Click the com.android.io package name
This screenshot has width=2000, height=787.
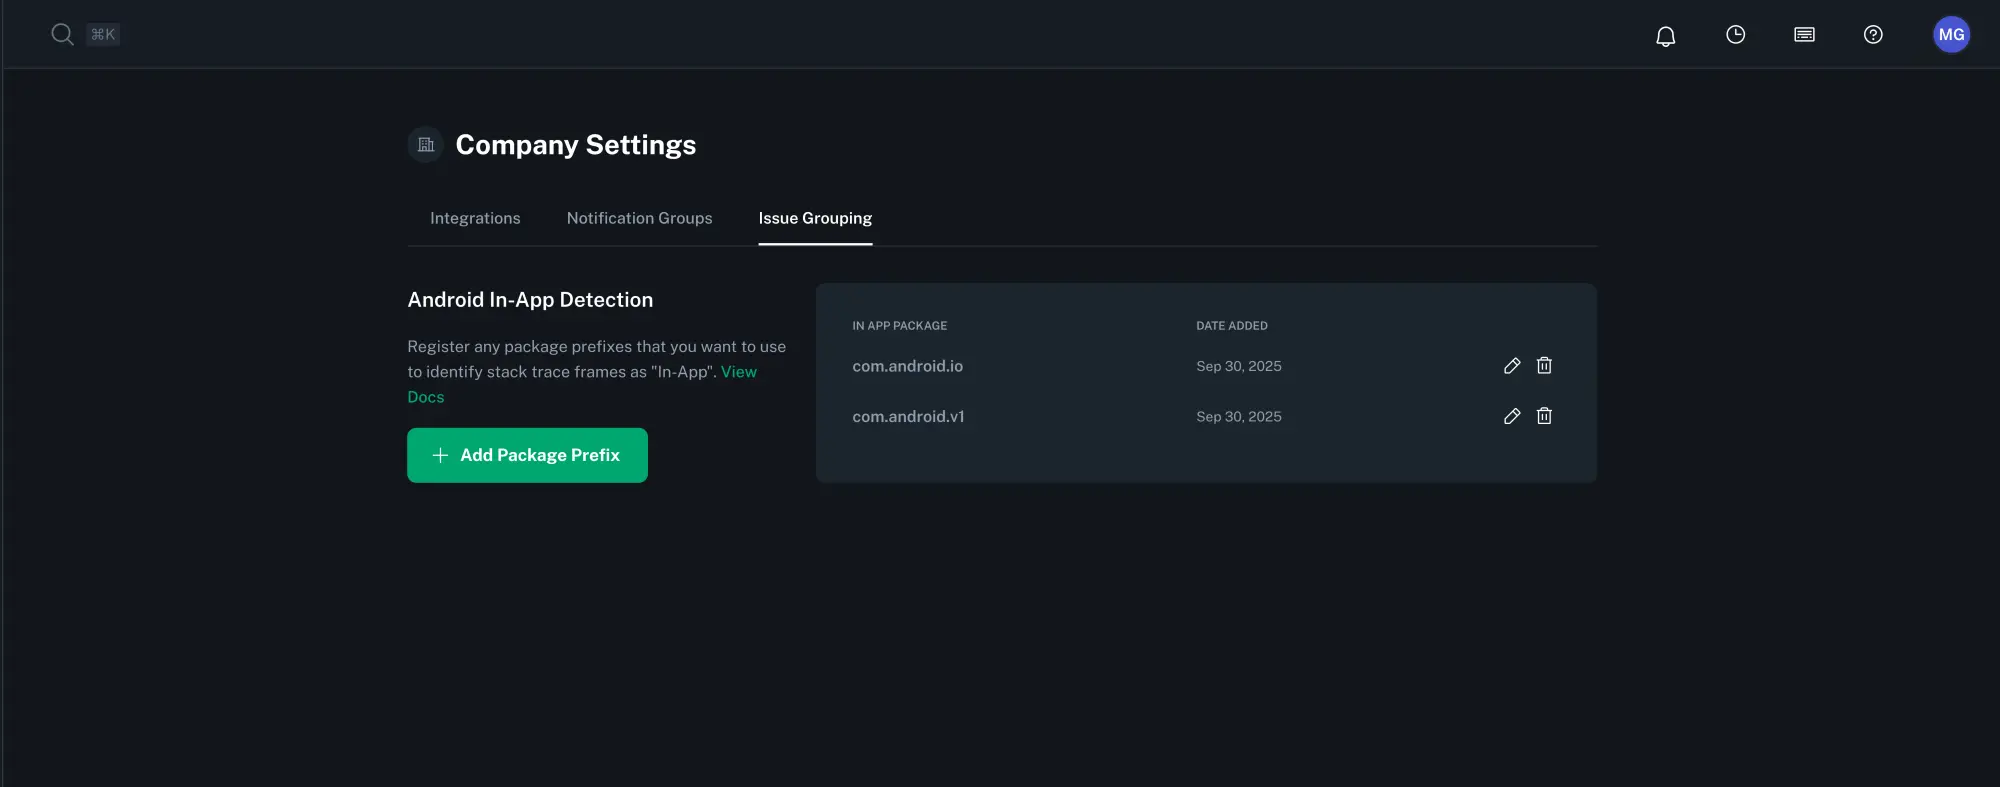(x=907, y=366)
